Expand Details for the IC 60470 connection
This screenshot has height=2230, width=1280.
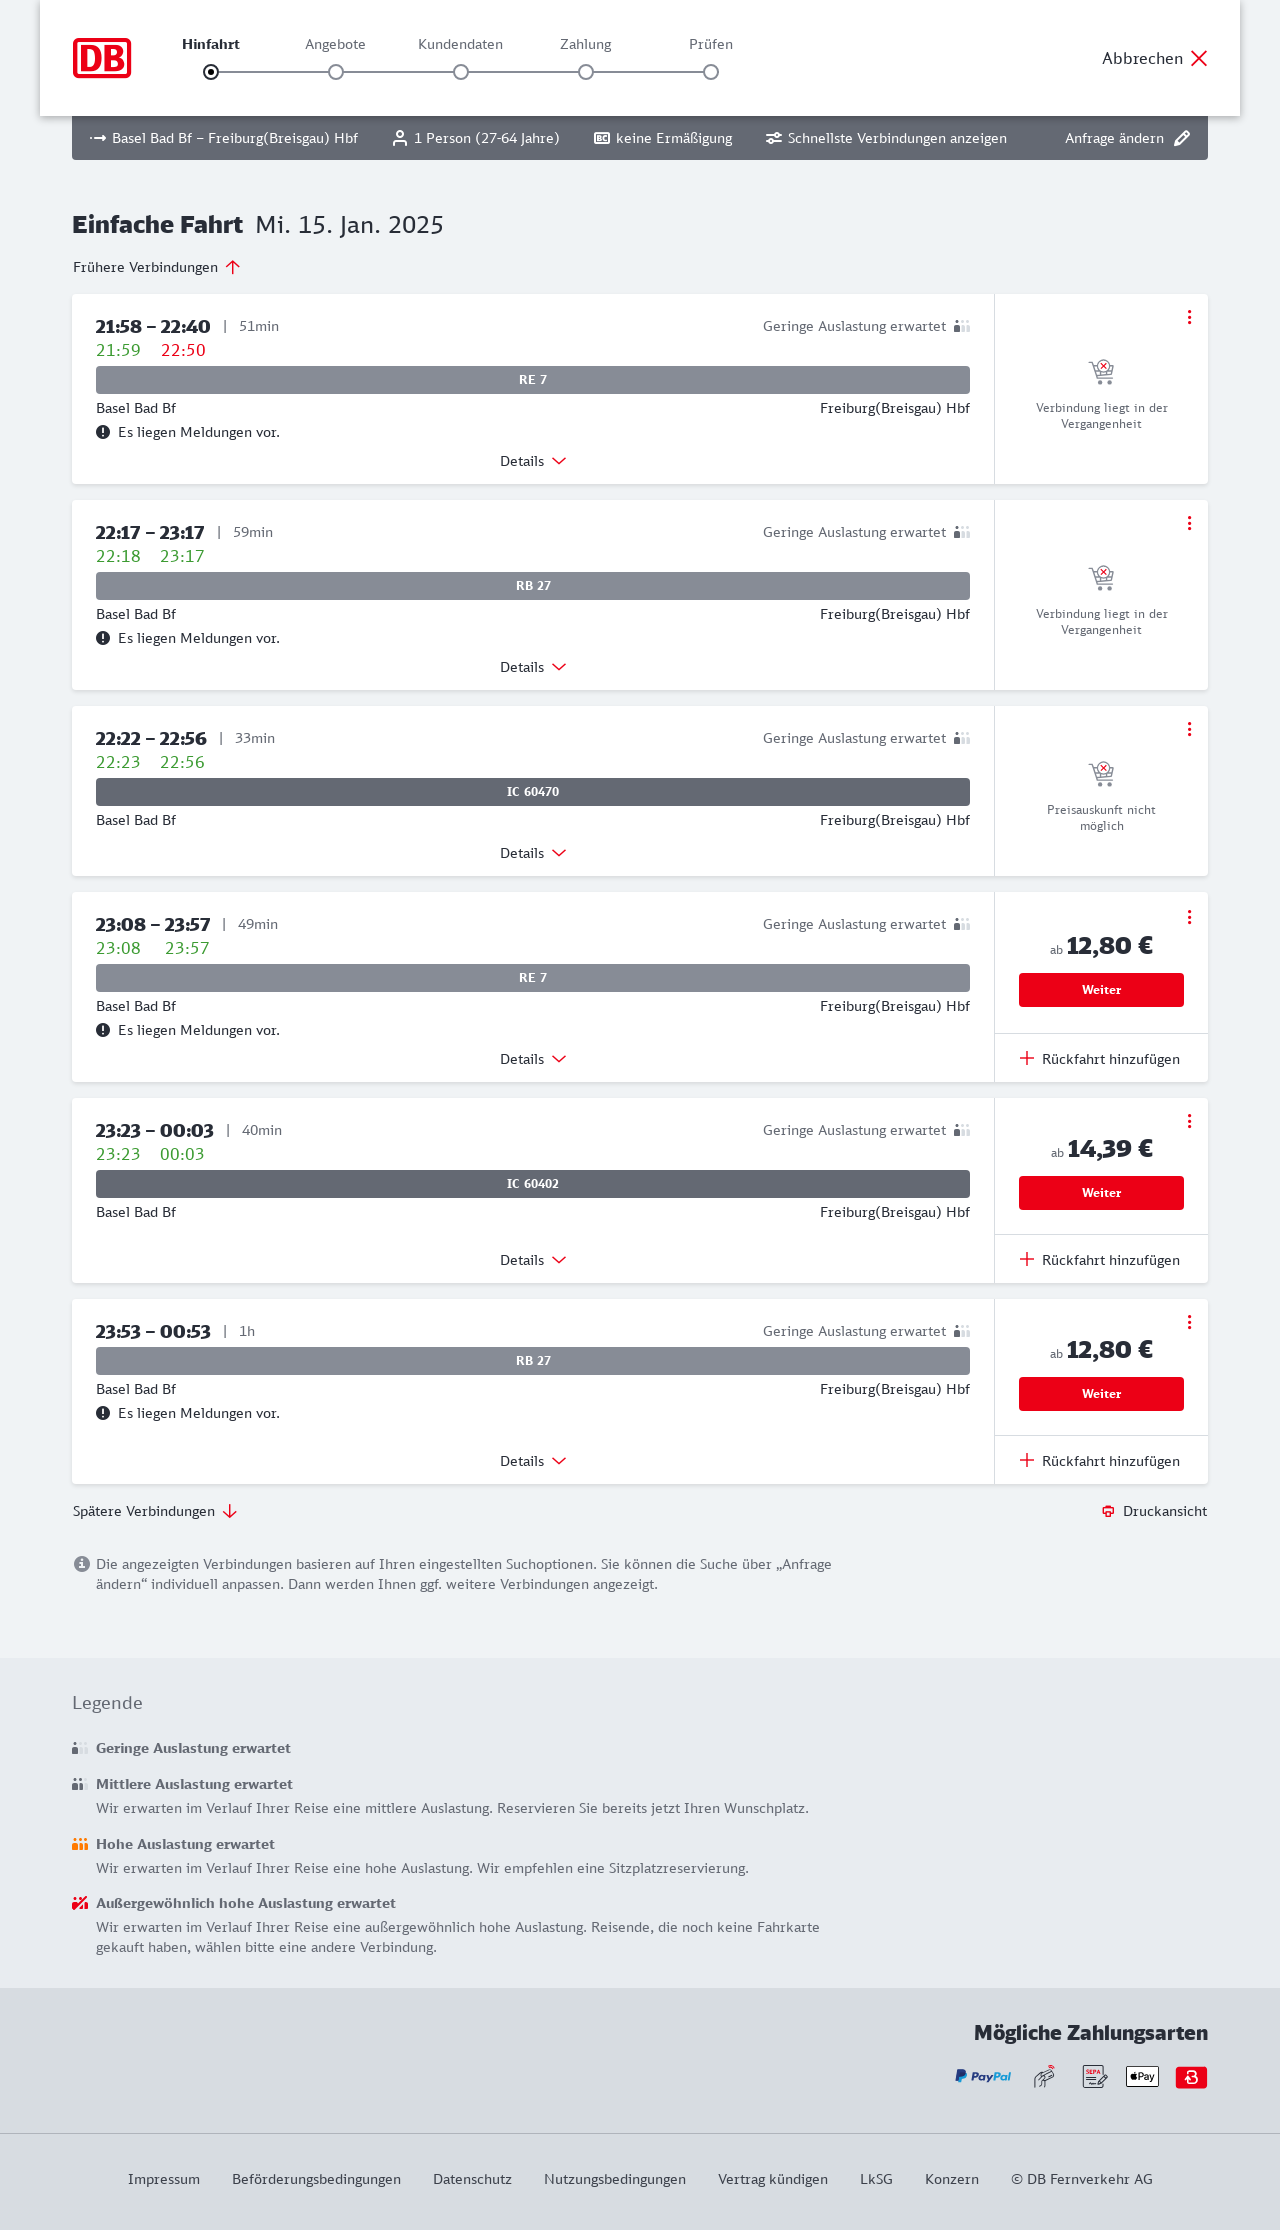coord(533,853)
